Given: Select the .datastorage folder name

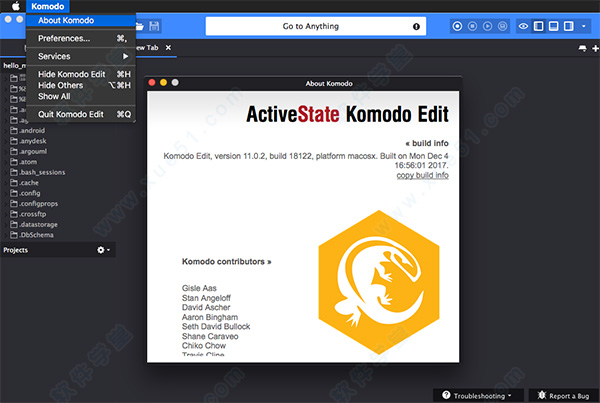Looking at the screenshot, I should click(39, 225).
